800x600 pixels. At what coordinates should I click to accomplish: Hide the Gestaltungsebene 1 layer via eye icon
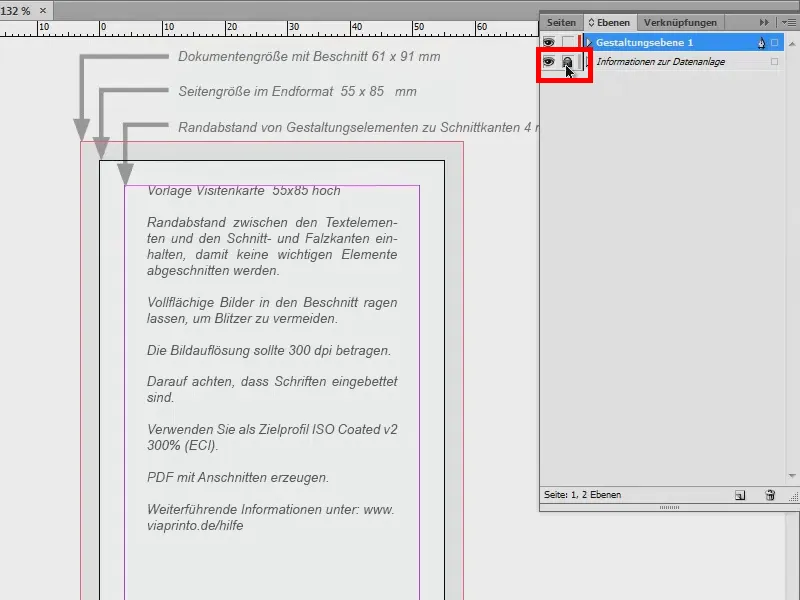coord(548,42)
